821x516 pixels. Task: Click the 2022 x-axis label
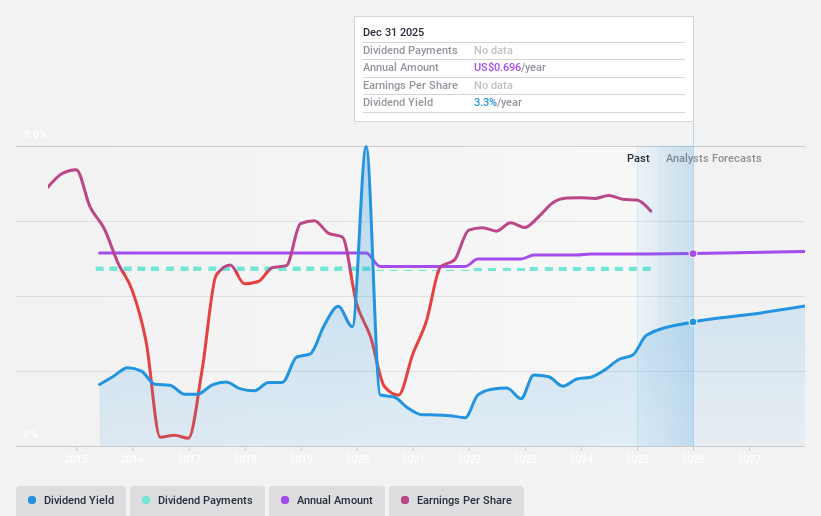click(x=469, y=459)
